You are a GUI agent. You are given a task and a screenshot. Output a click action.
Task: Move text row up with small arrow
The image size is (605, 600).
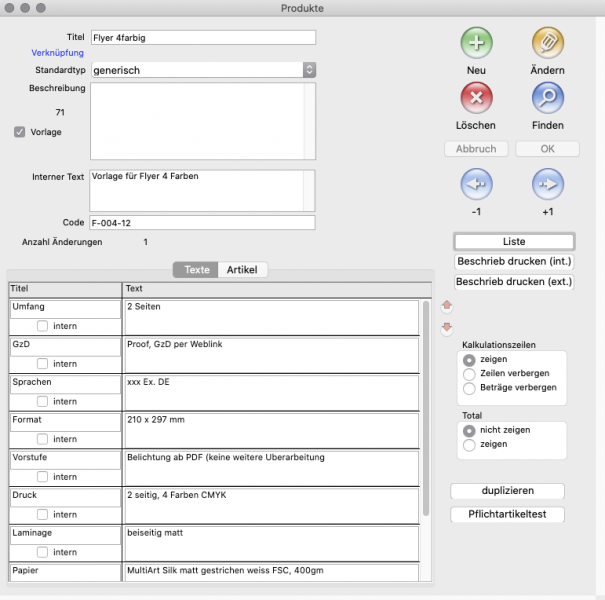tap(446, 305)
